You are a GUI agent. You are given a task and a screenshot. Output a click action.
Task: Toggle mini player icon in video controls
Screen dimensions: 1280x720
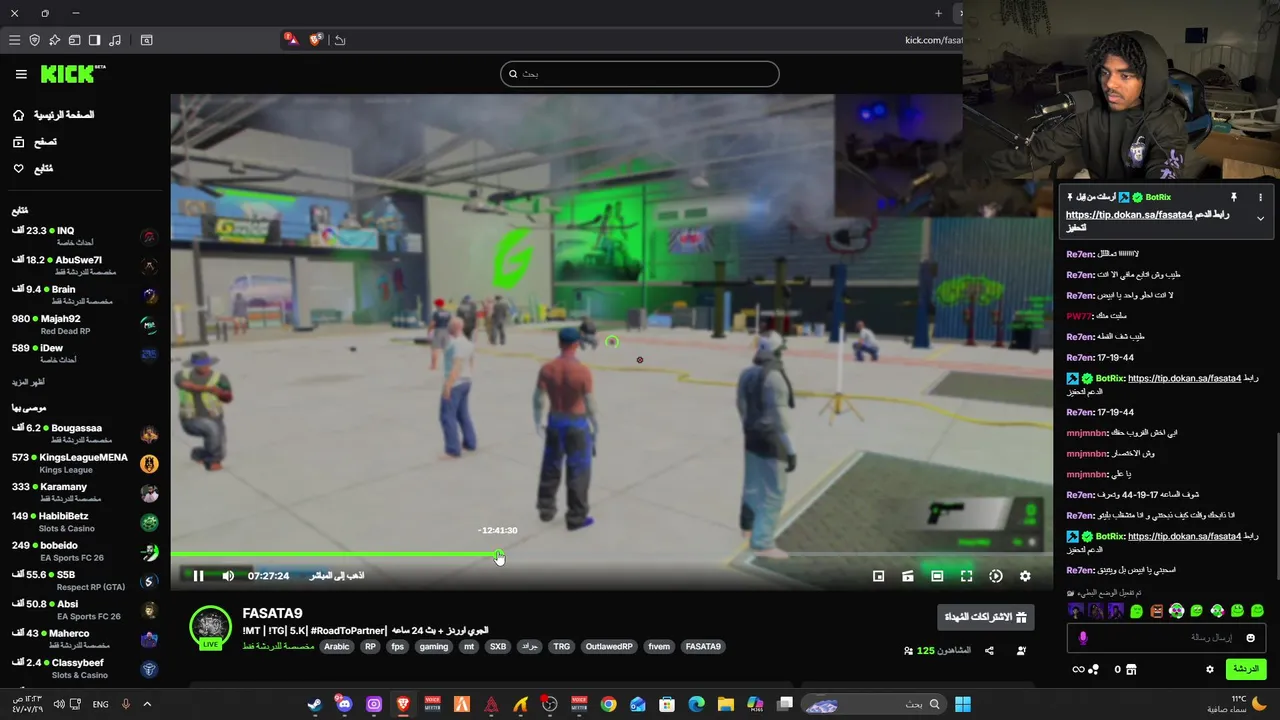pos(878,576)
